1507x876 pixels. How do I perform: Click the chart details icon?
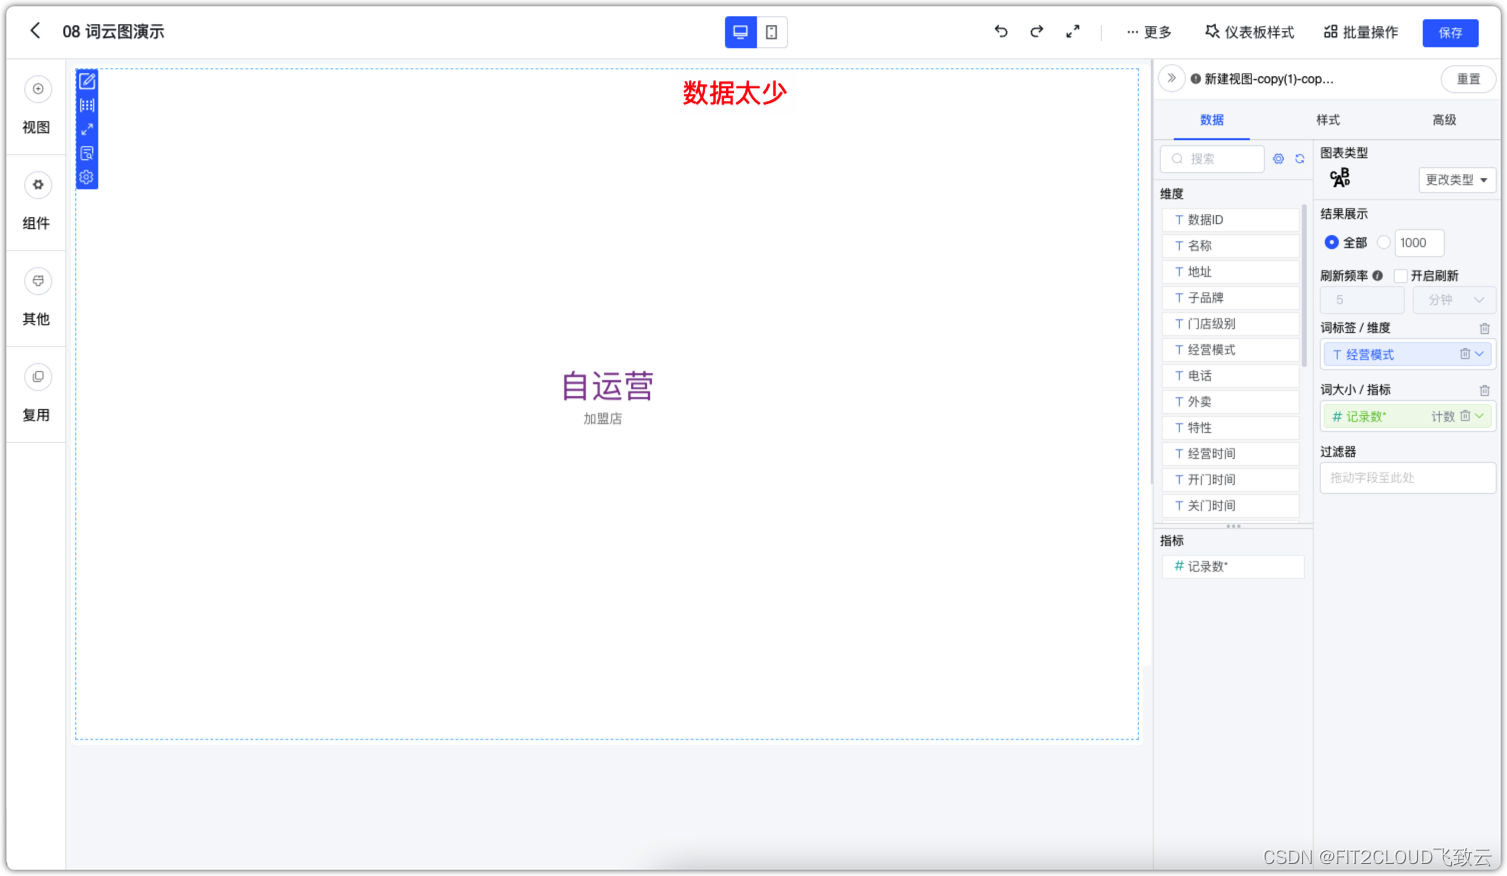pyautogui.click(x=87, y=153)
